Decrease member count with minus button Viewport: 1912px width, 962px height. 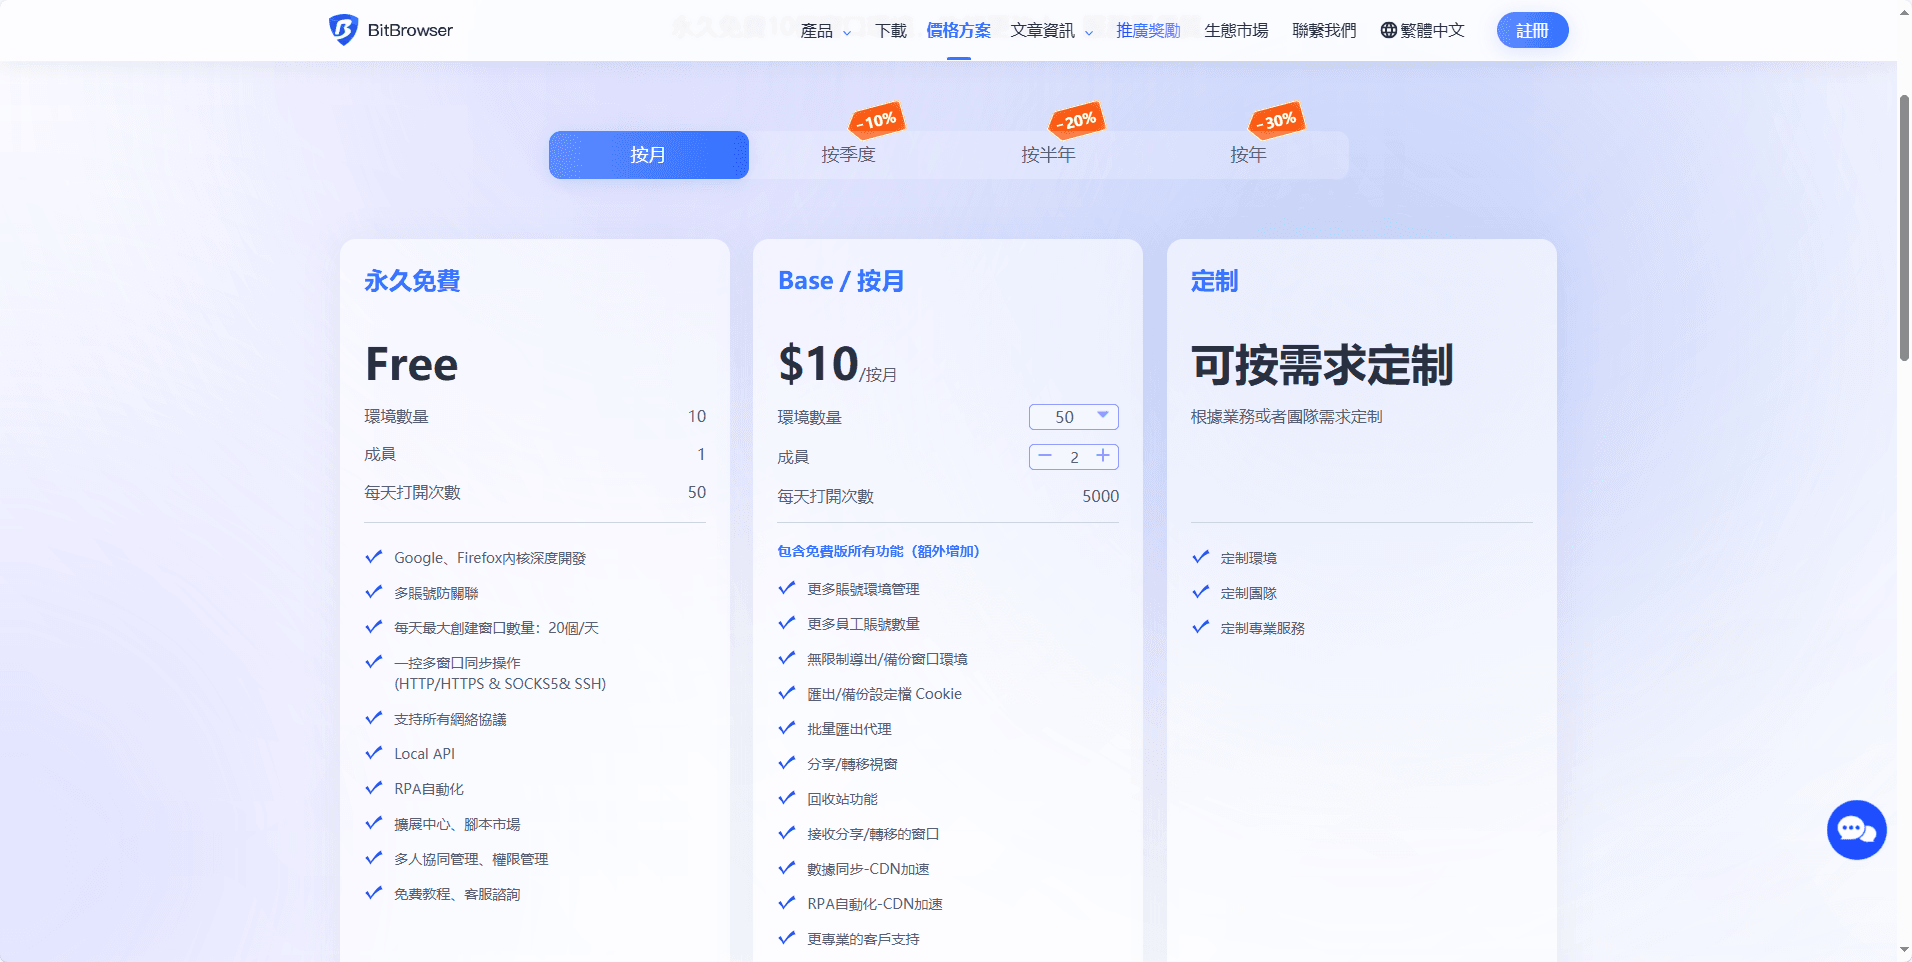pyautogui.click(x=1045, y=457)
